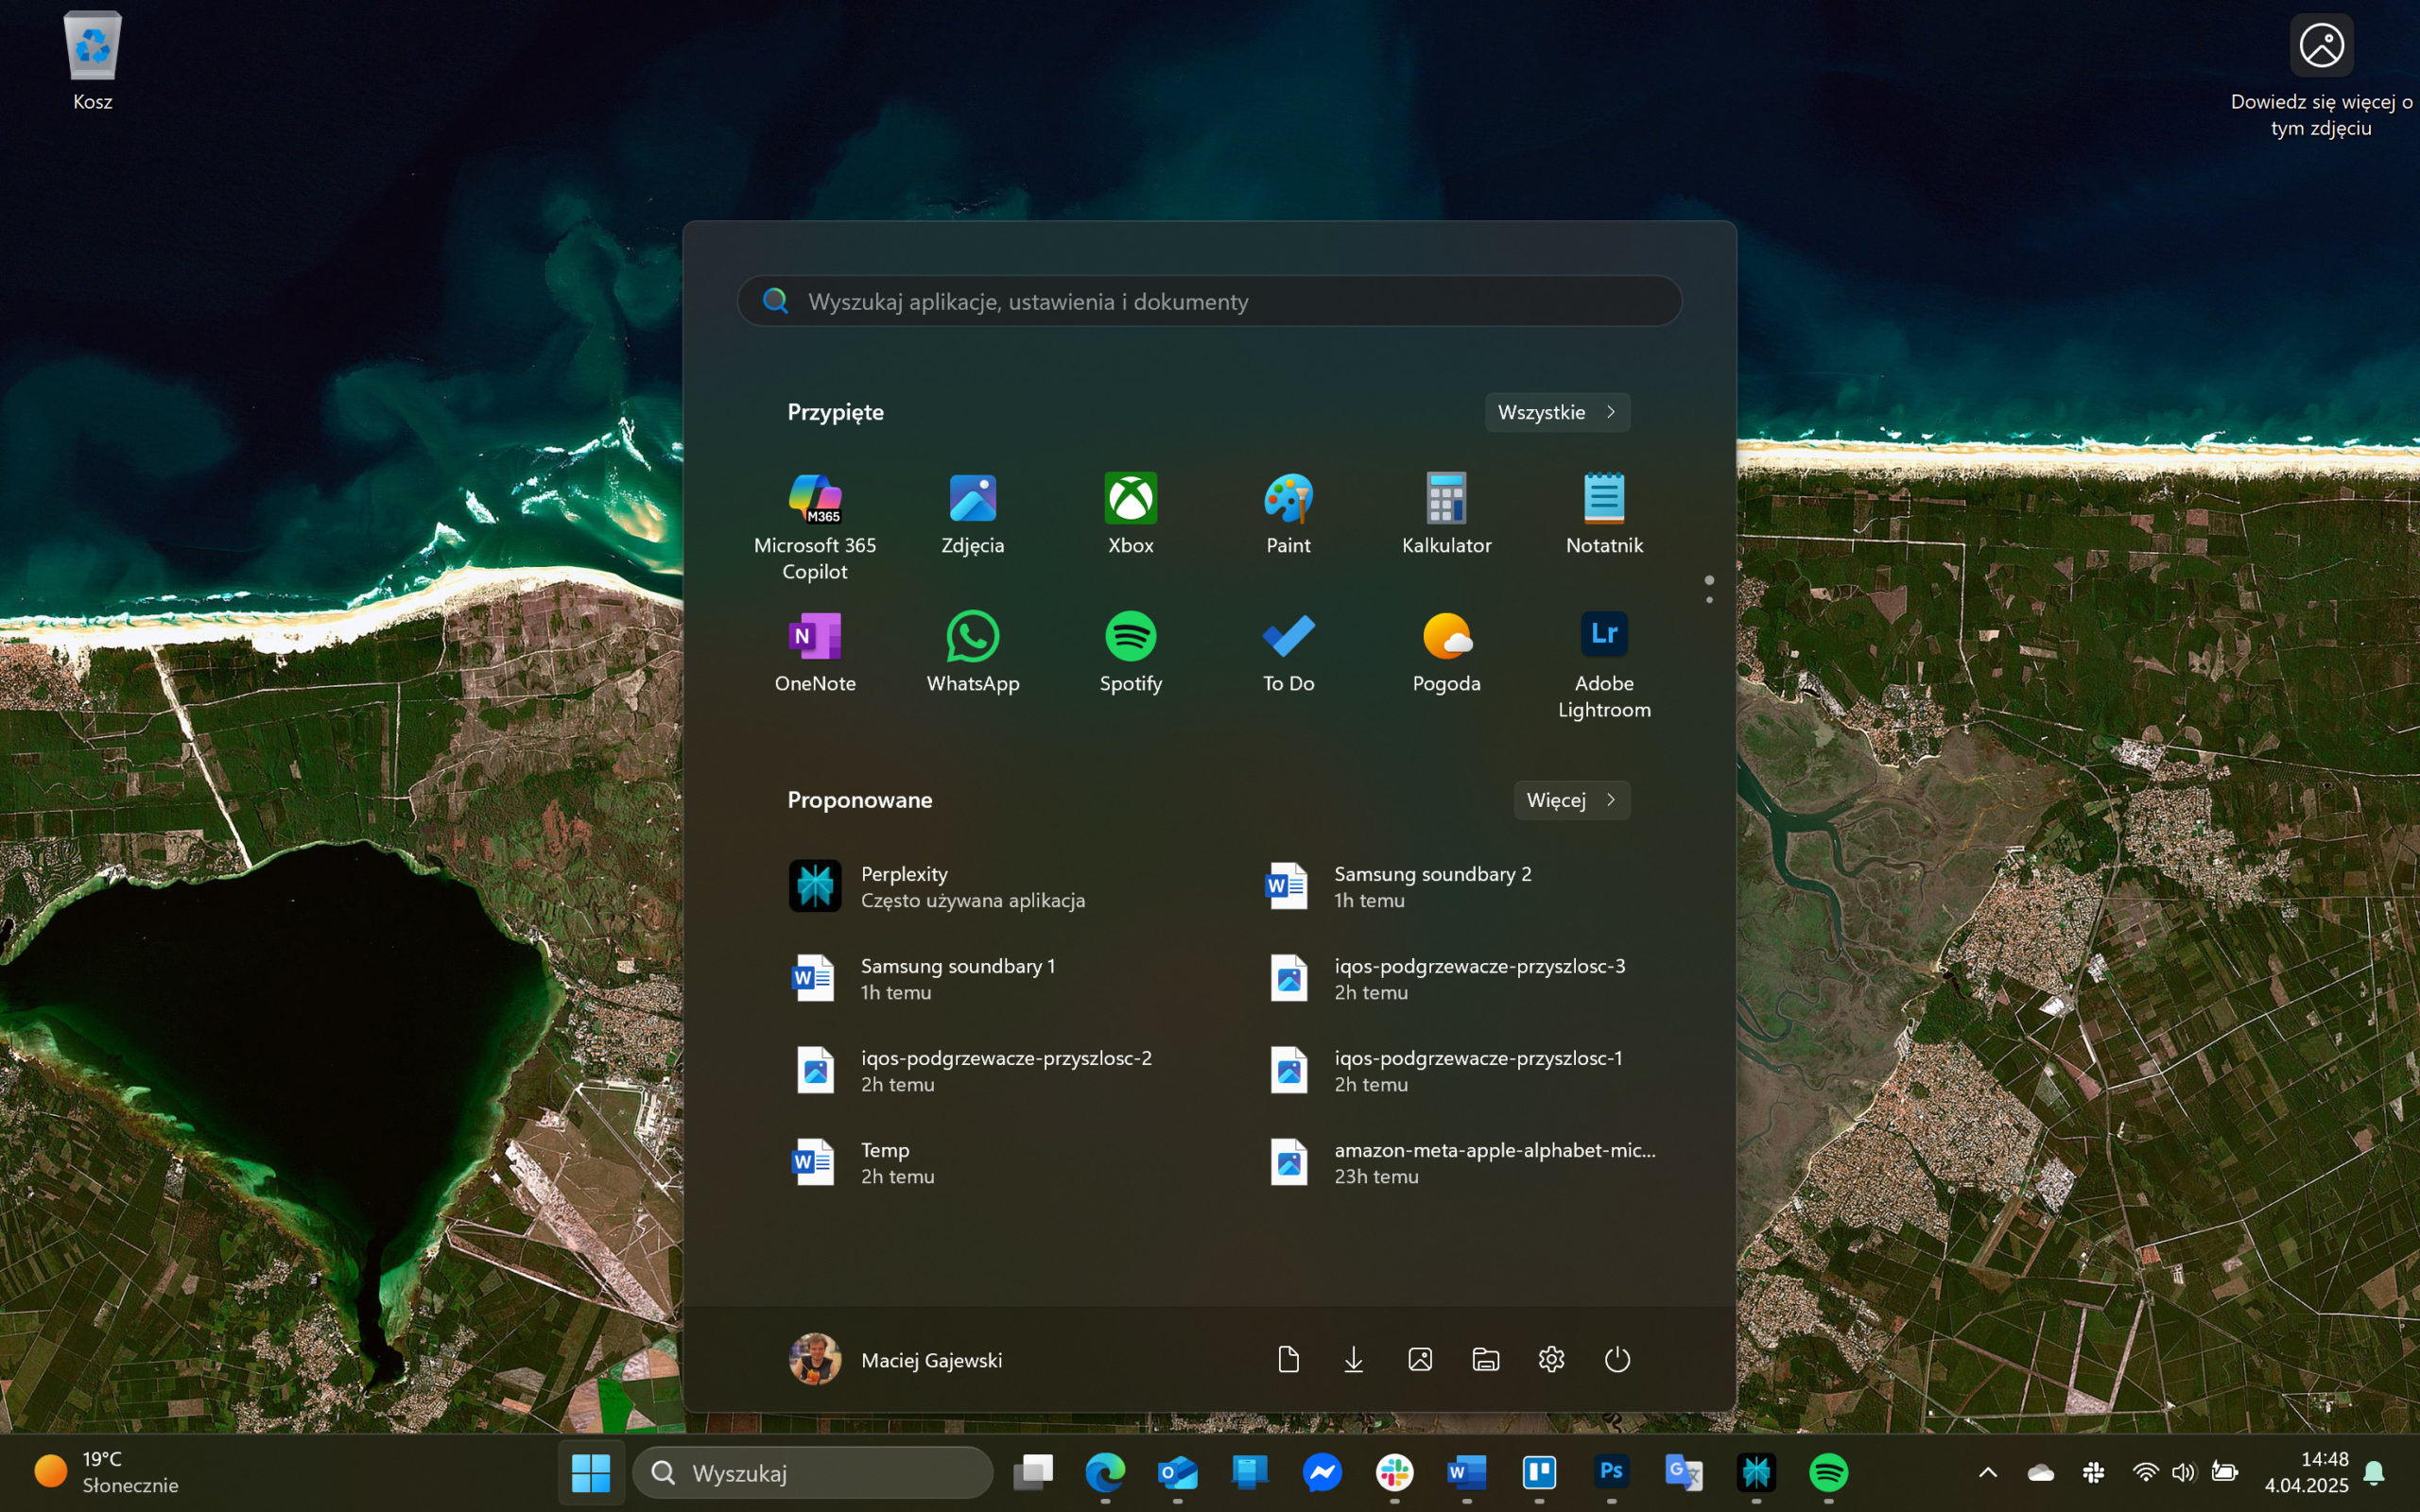Open Word on the taskbar
2420x1512 pixels.
pos(1466,1472)
